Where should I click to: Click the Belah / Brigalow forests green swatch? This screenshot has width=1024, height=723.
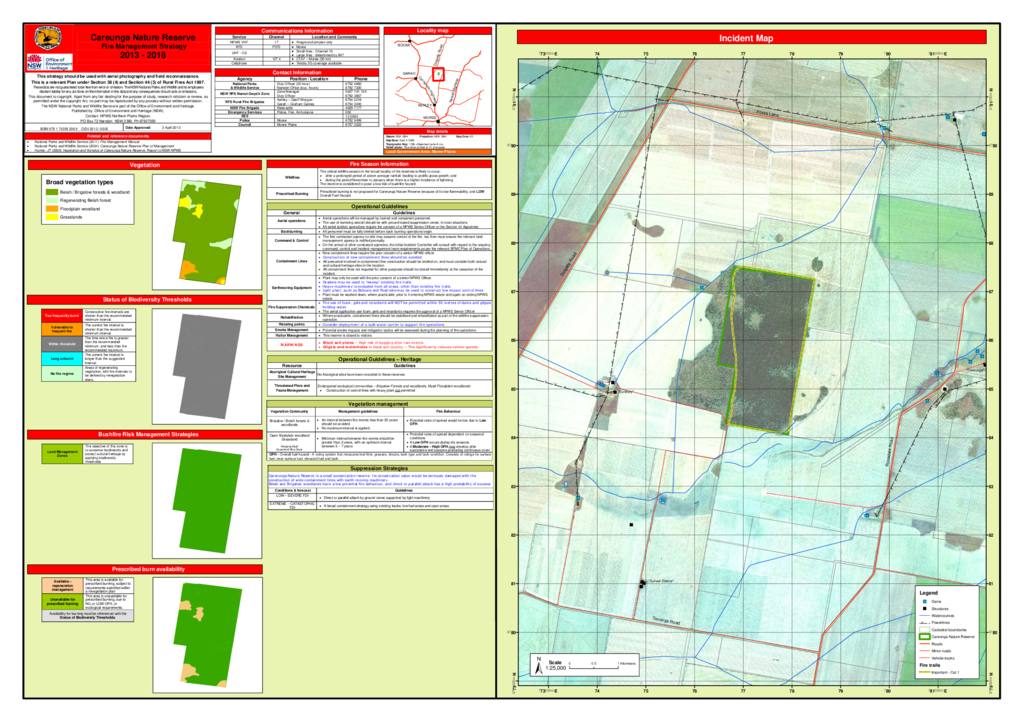(52, 192)
